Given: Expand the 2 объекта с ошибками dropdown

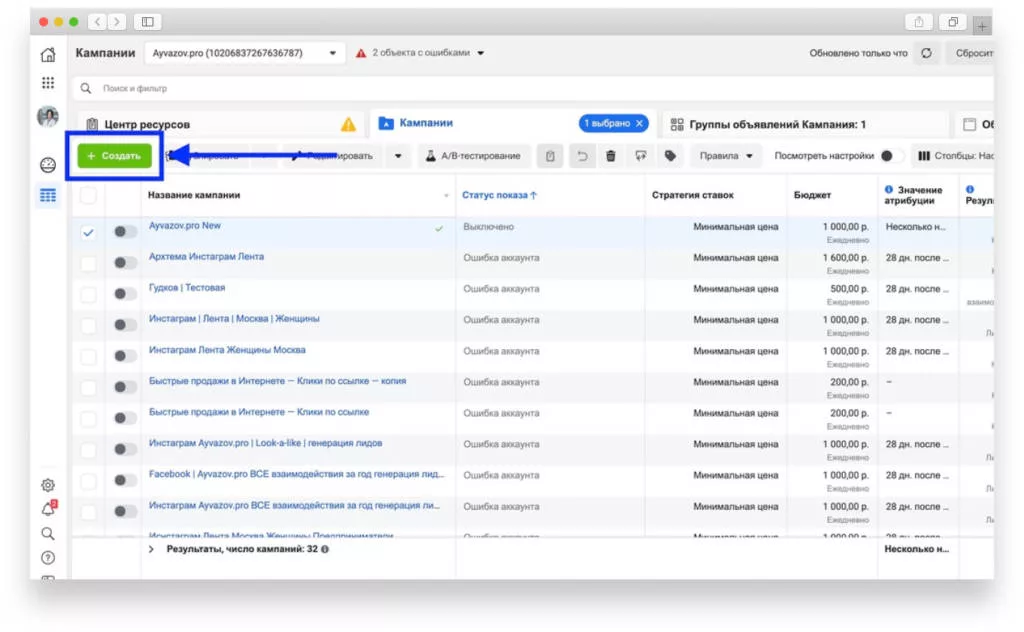Looking at the screenshot, I should click(421, 53).
